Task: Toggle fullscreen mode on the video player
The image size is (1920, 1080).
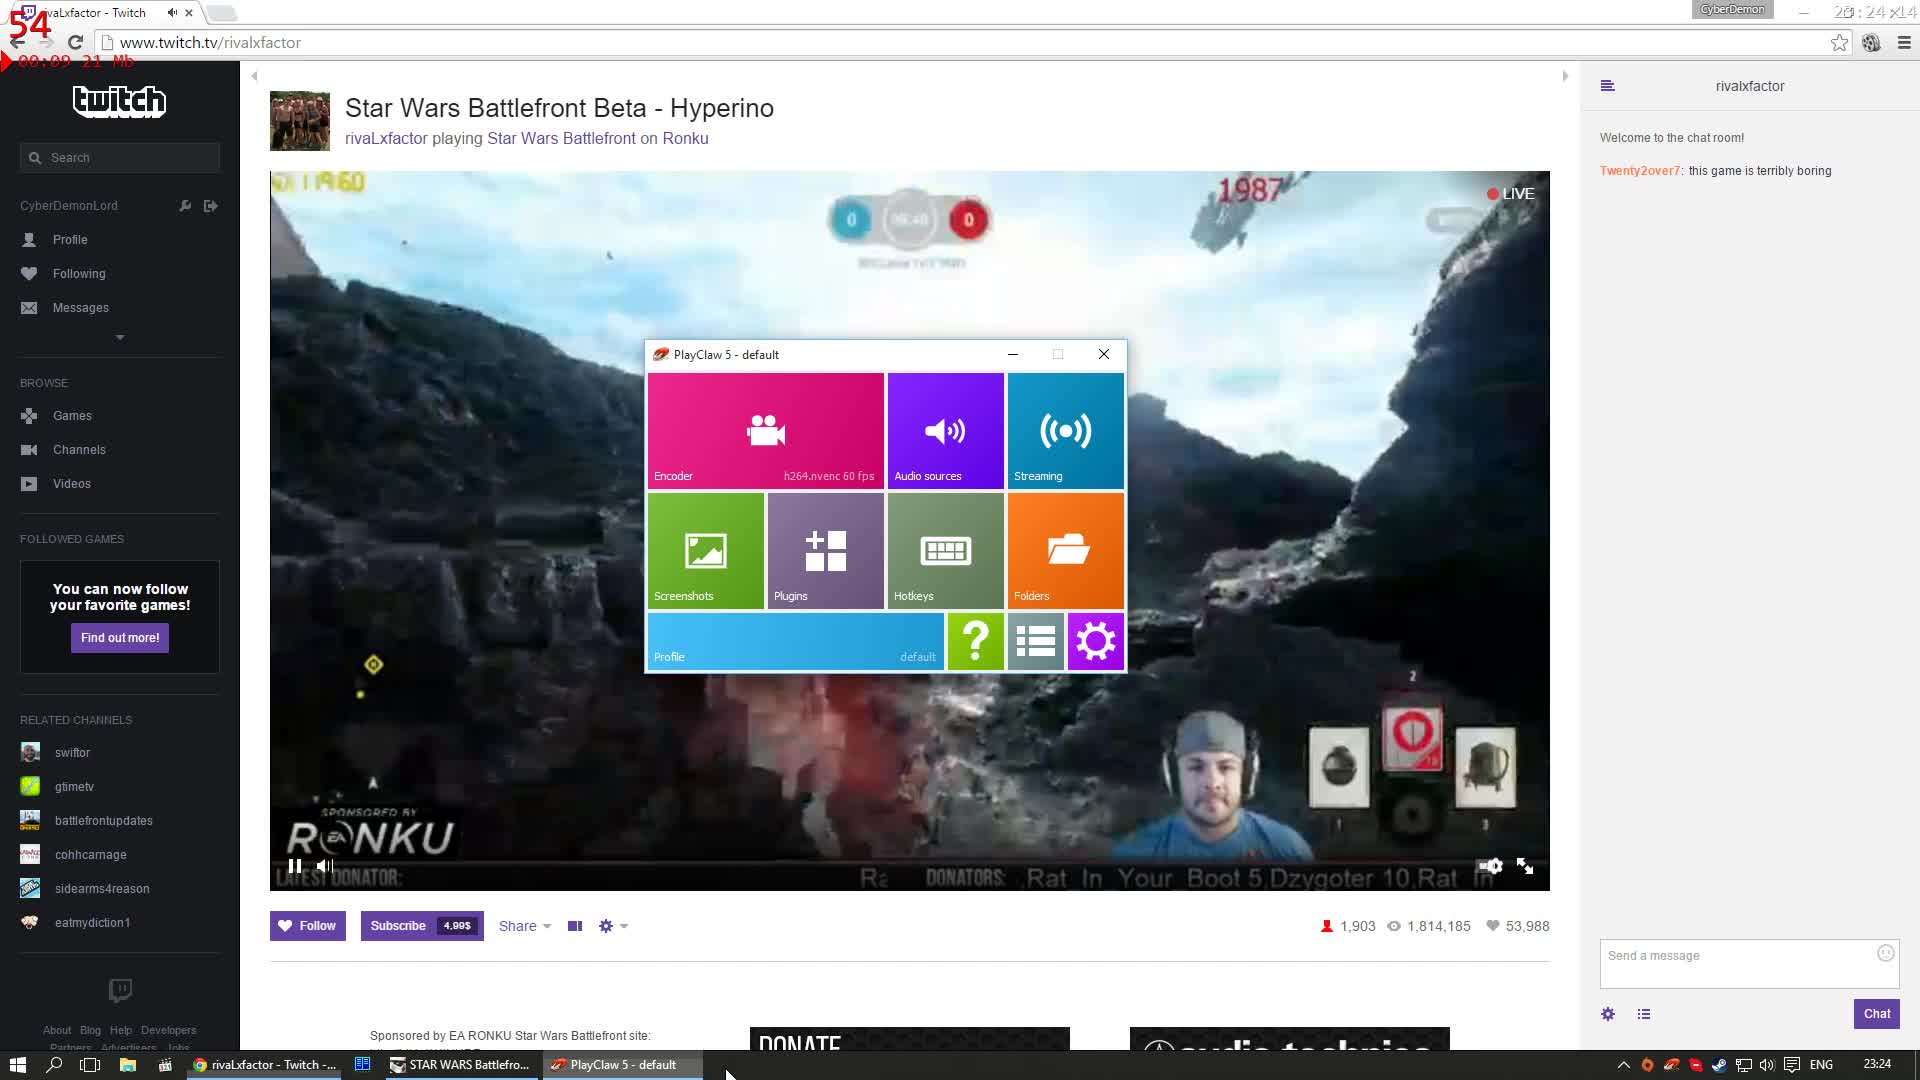Action: (1525, 866)
